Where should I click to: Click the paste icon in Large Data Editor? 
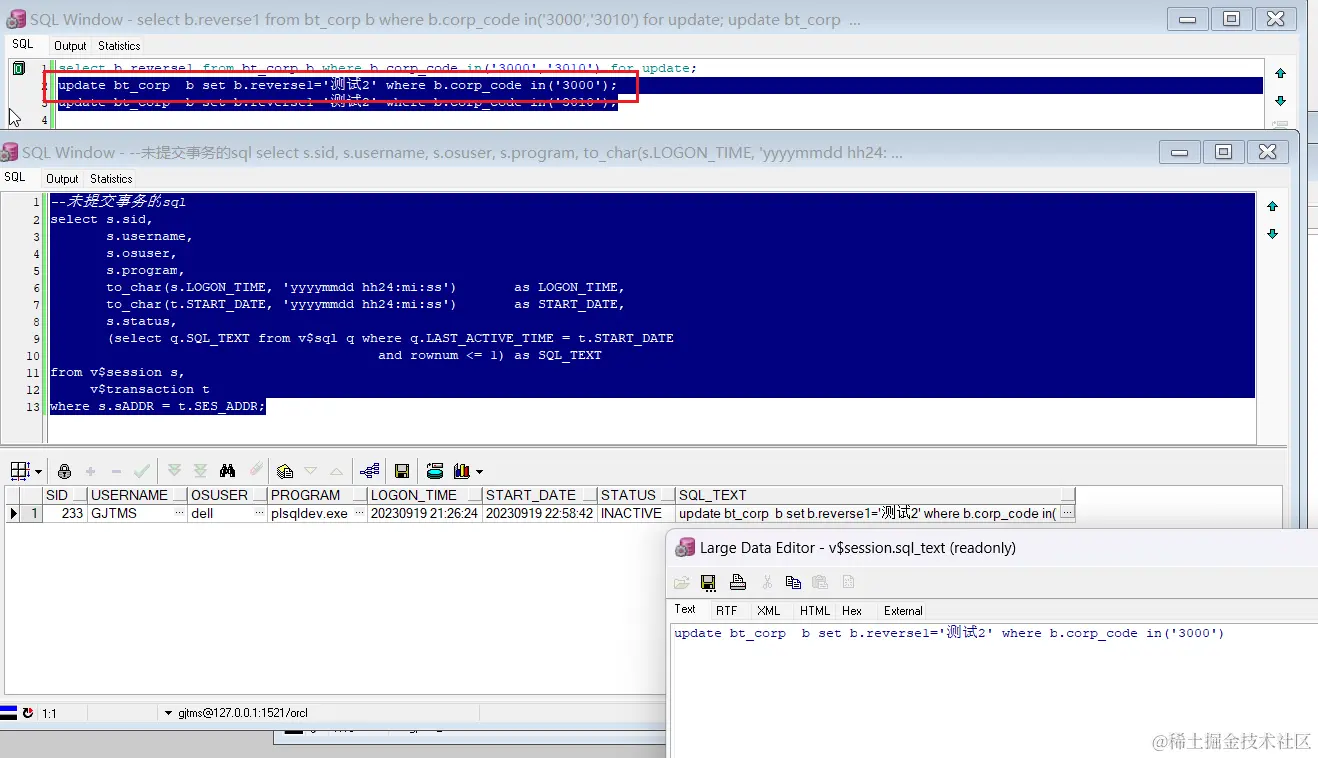[x=820, y=582]
